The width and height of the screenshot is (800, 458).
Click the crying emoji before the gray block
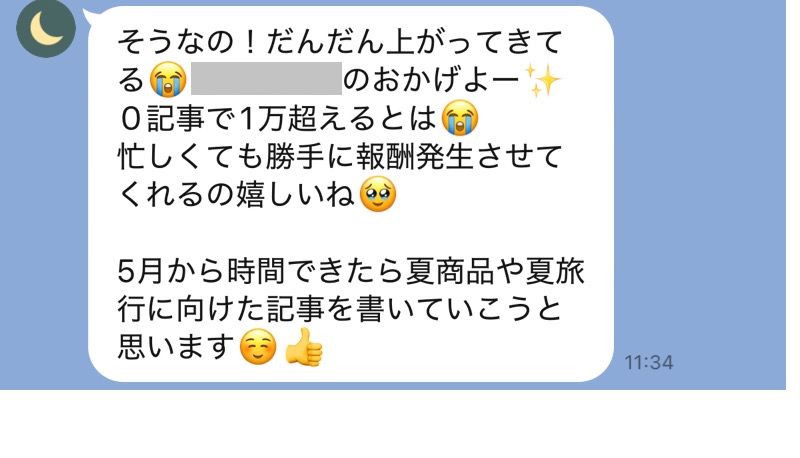coord(168,80)
